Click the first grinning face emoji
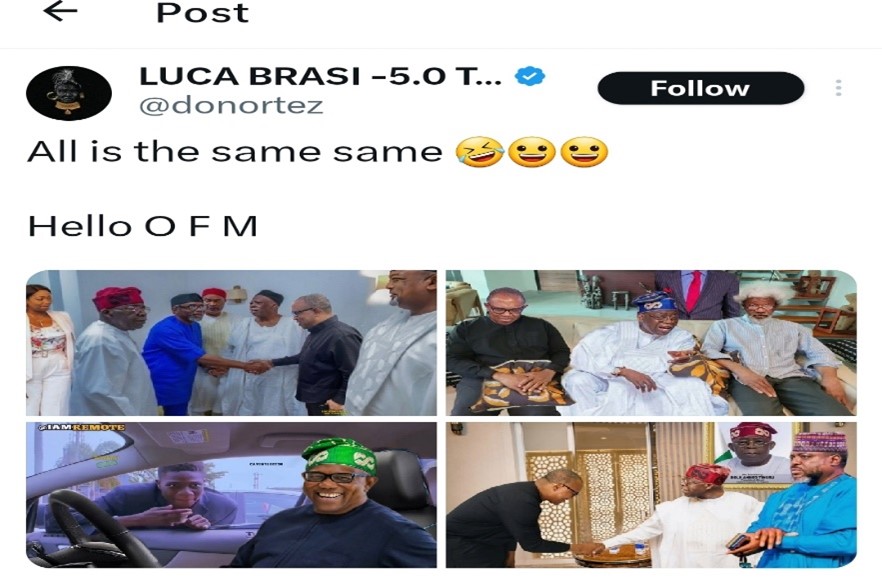Viewport: 882px width, 584px height. point(532,152)
